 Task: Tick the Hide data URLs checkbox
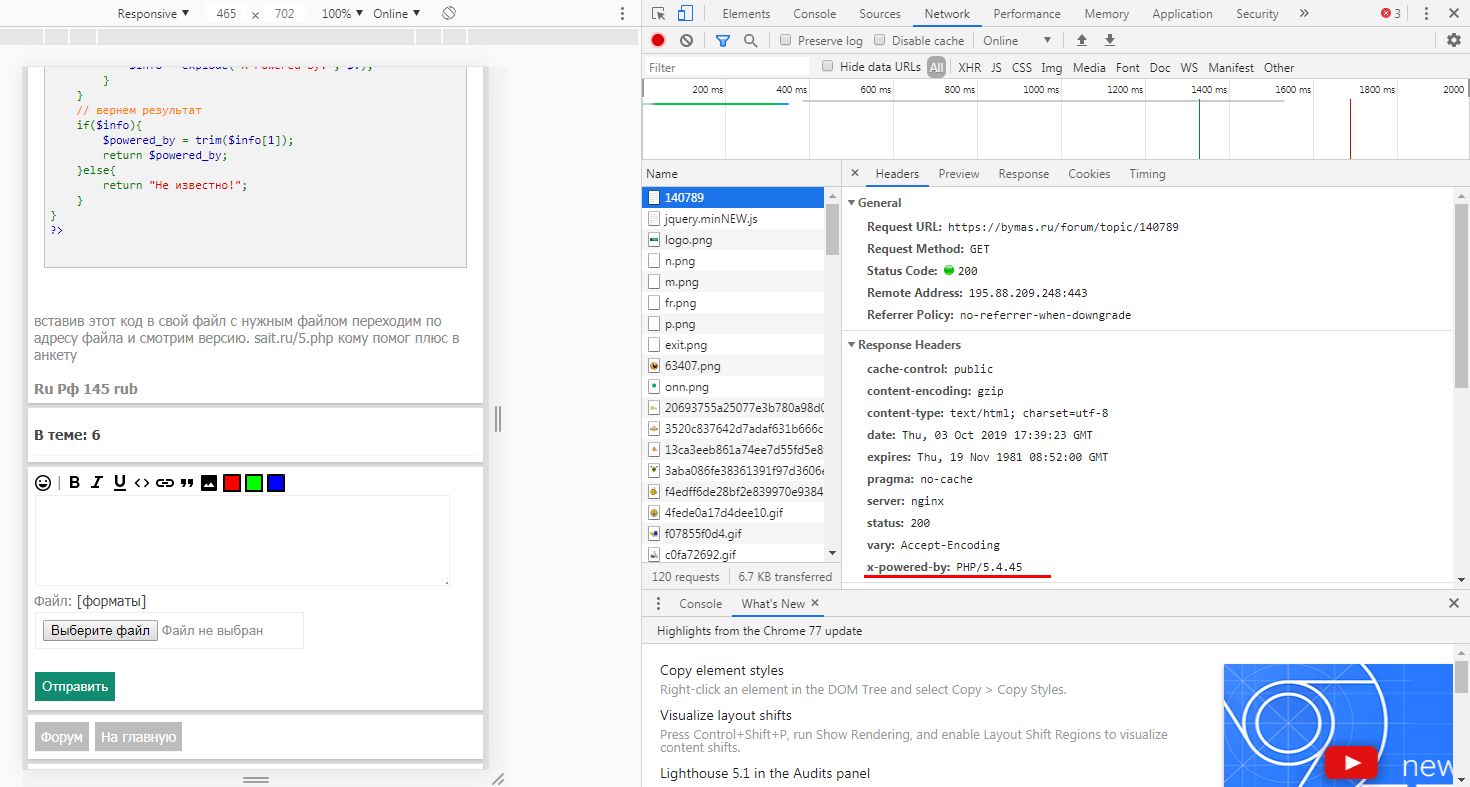pyautogui.click(x=827, y=67)
